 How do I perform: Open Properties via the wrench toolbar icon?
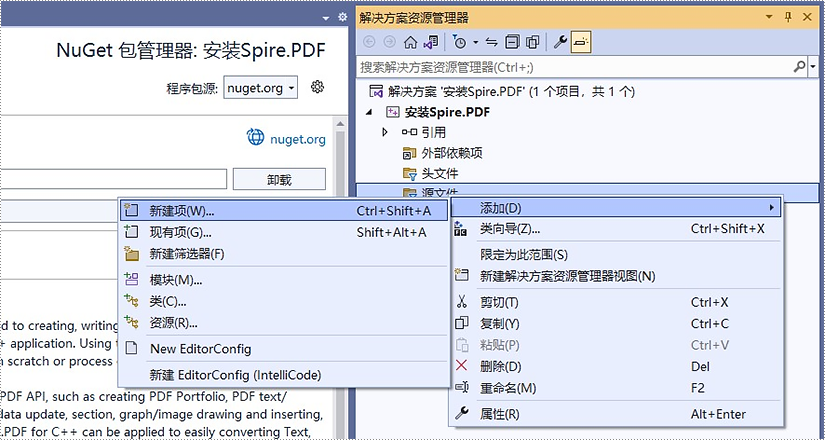click(x=560, y=42)
